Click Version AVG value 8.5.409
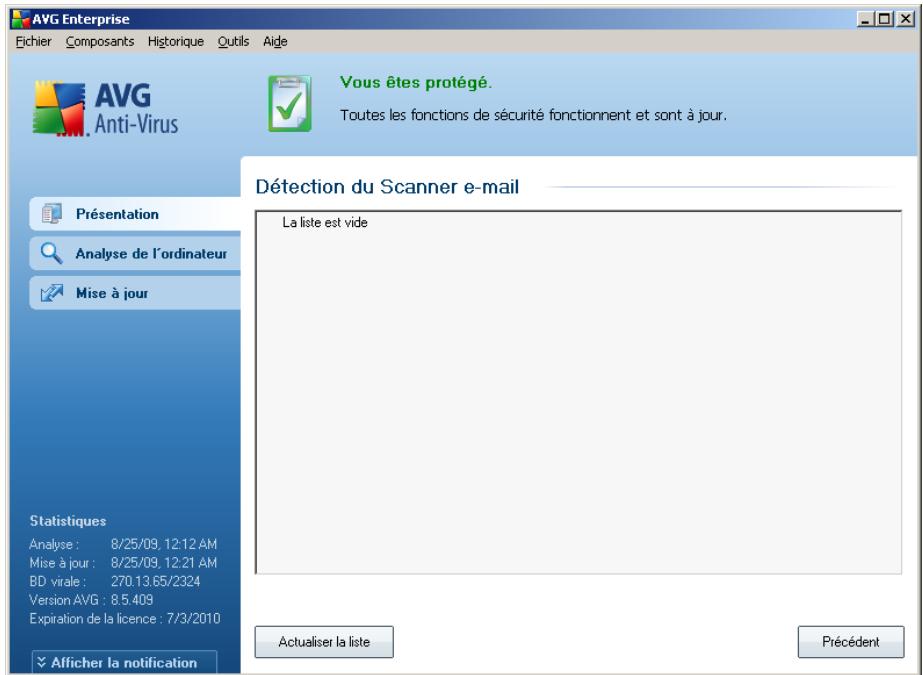The width and height of the screenshot is (923, 675). click(132, 600)
